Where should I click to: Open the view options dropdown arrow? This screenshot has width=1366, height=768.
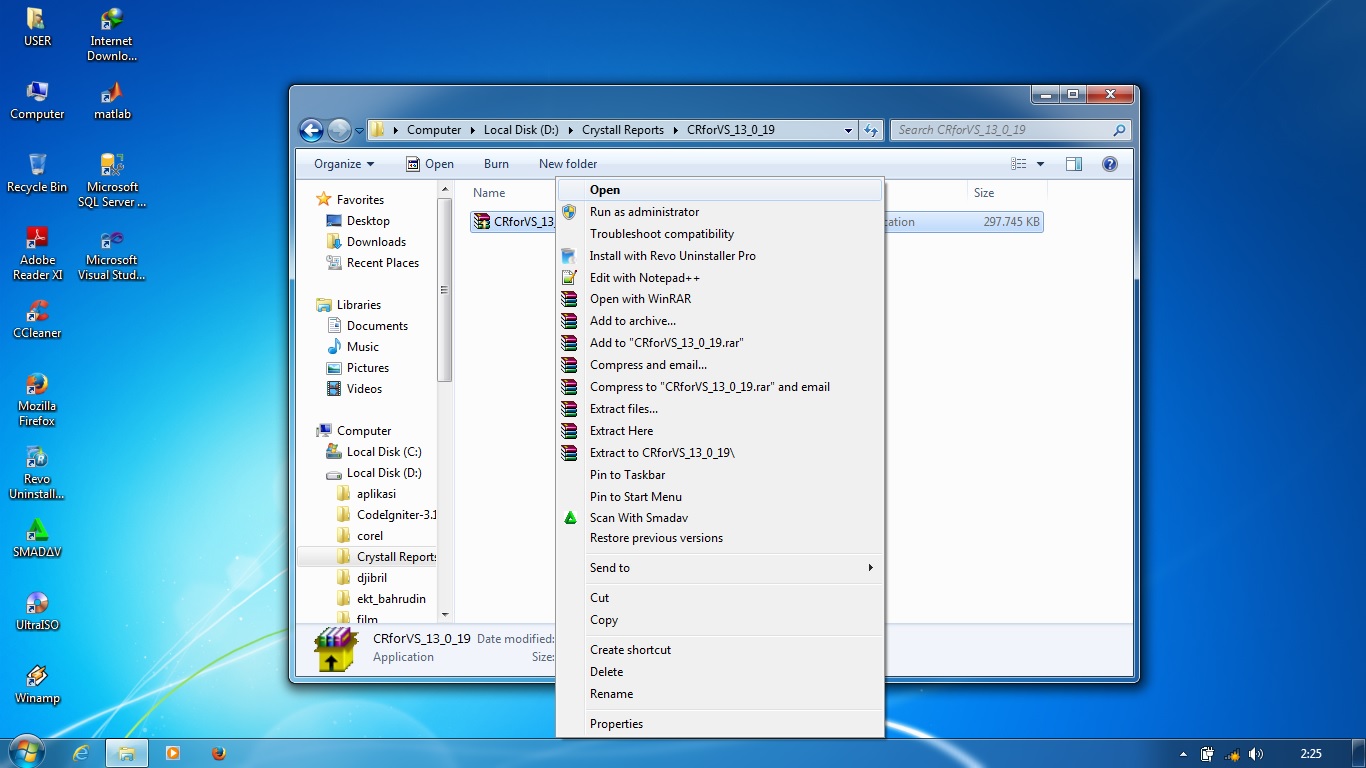pyautogui.click(x=1040, y=164)
